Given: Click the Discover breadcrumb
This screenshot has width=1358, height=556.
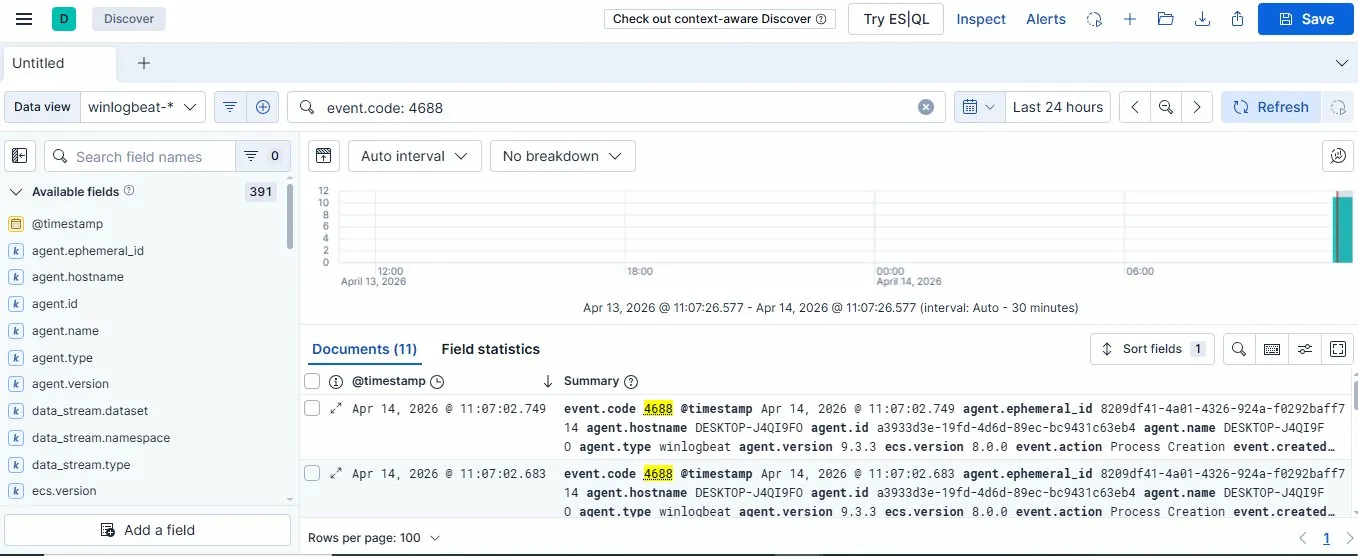Looking at the screenshot, I should (x=129, y=18).
